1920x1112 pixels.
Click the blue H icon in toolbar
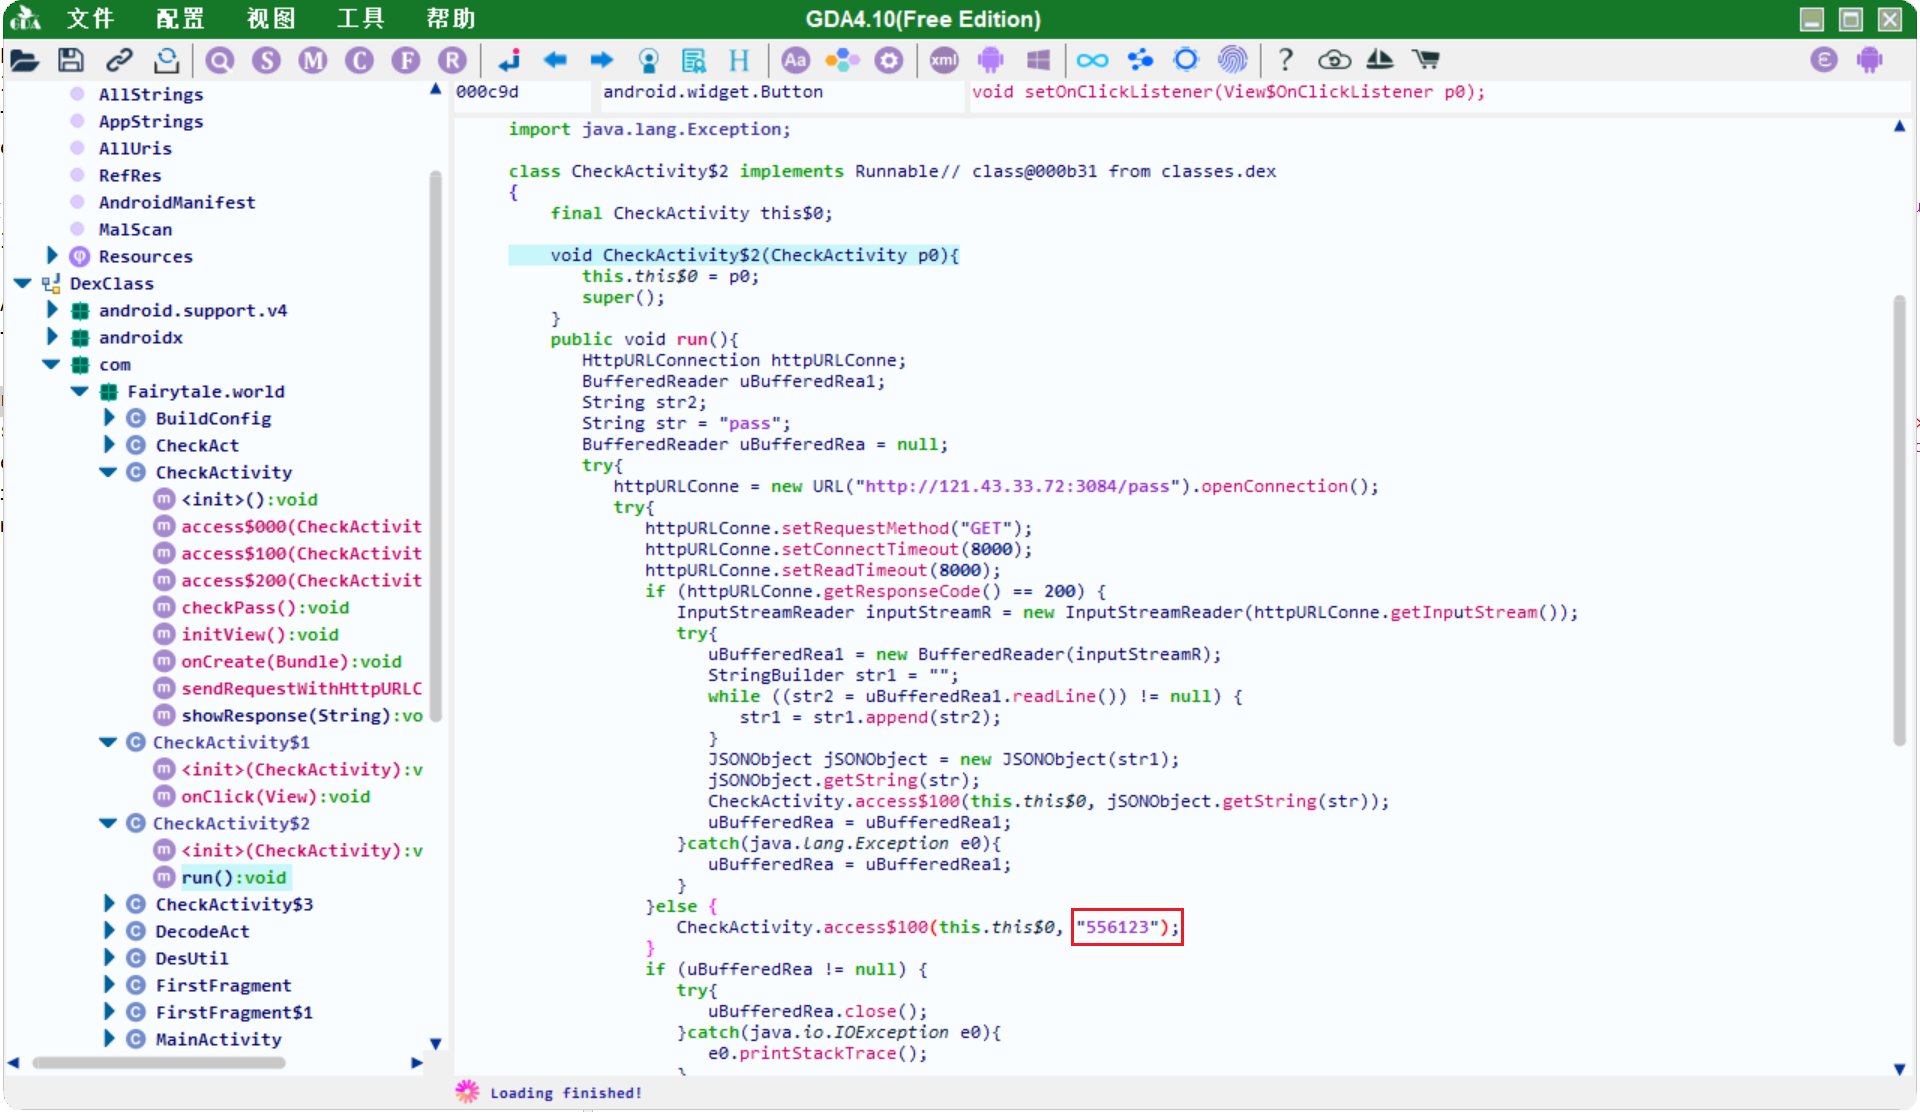click(x=739, y=60)
